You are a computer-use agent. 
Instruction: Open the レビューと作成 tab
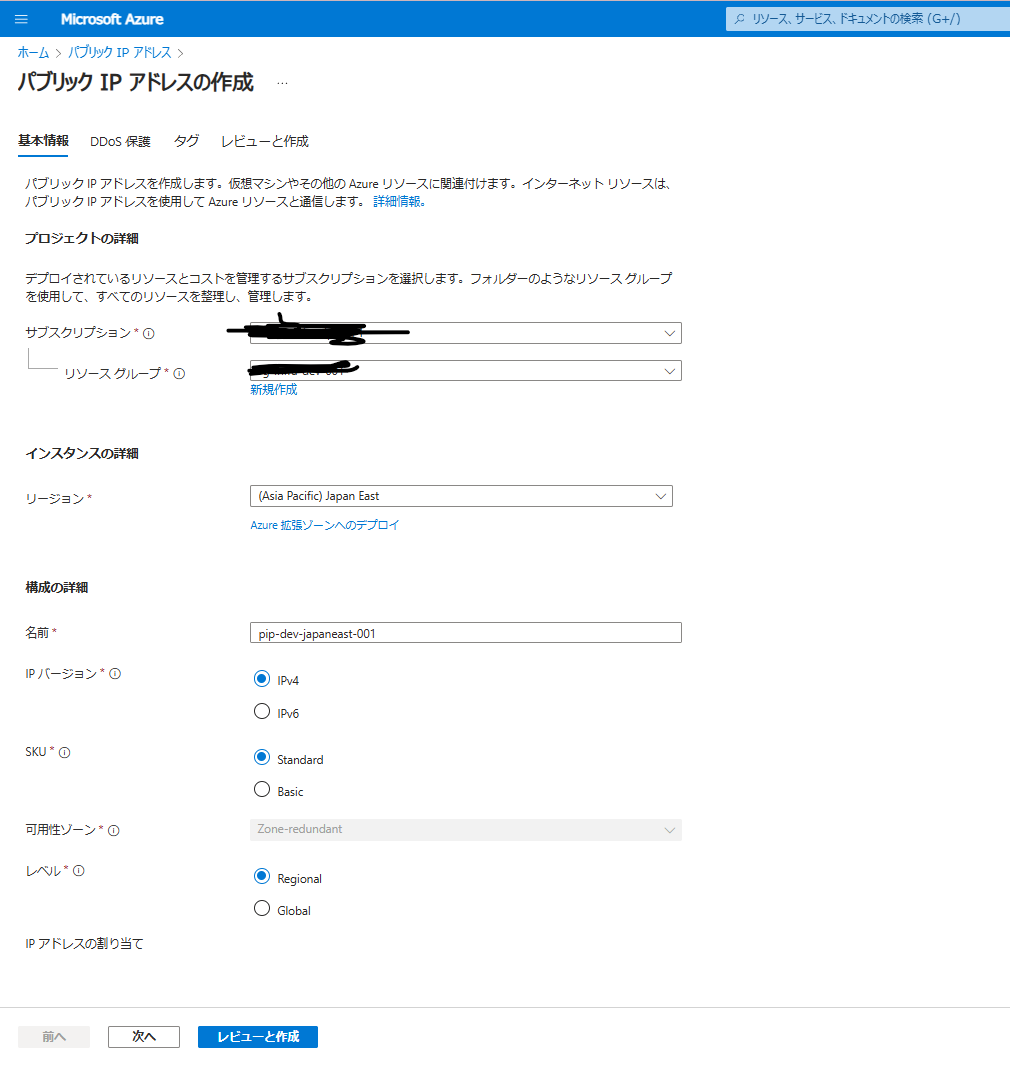pos(265,141)
